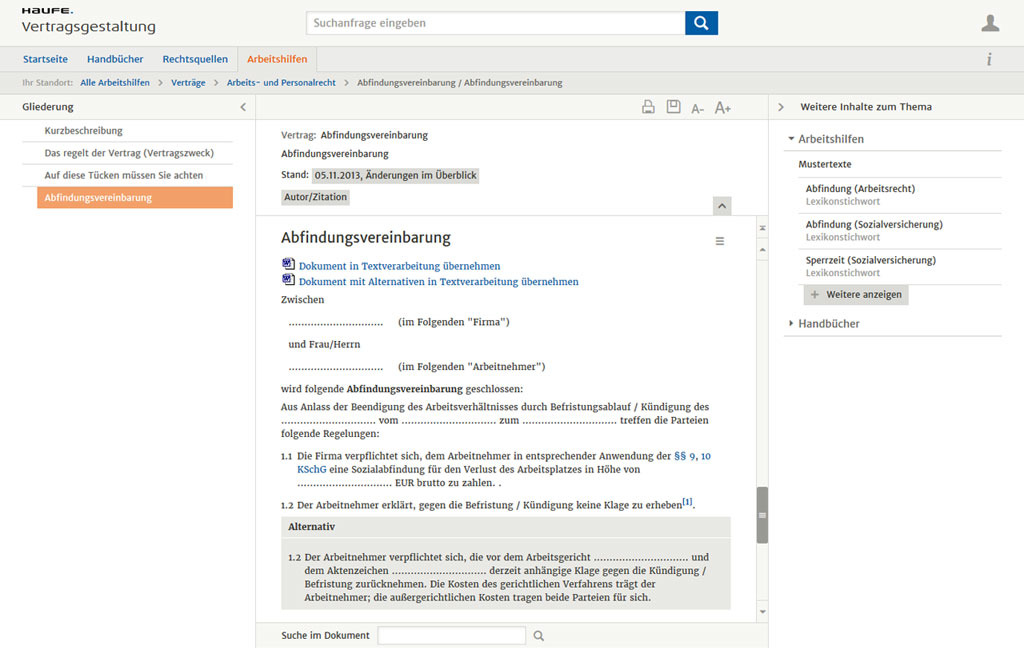Open 'Dokument mit Alternativen in Textverarbeitung übernehmen'
Screen dimensions: 1024x670
coord(438,282)
